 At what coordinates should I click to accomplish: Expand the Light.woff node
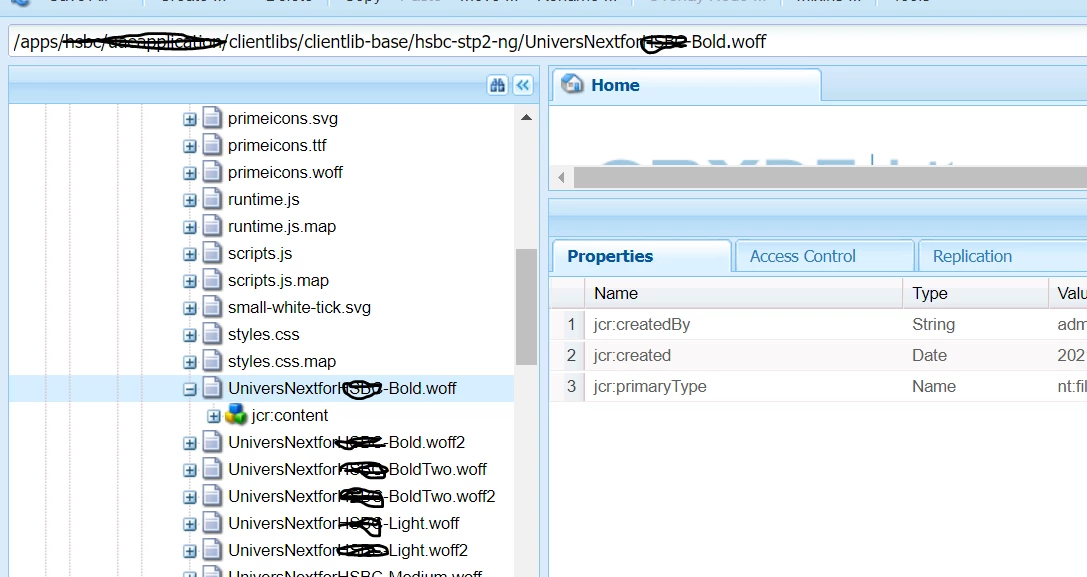189,524
